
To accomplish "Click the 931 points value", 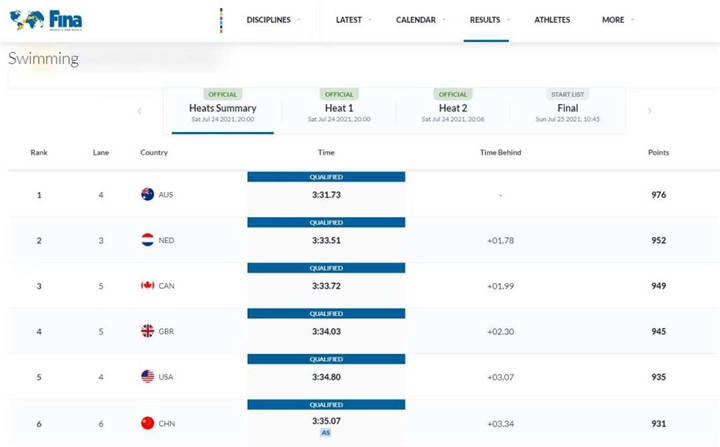I will point(658,424).
